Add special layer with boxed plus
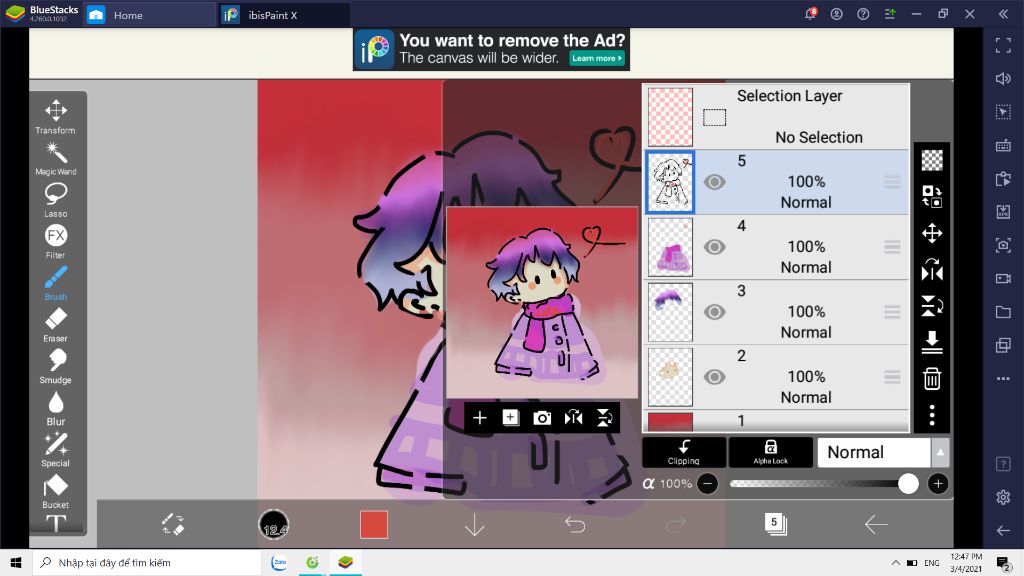Viewport: 1024px width, 576px height. point(511,418)
